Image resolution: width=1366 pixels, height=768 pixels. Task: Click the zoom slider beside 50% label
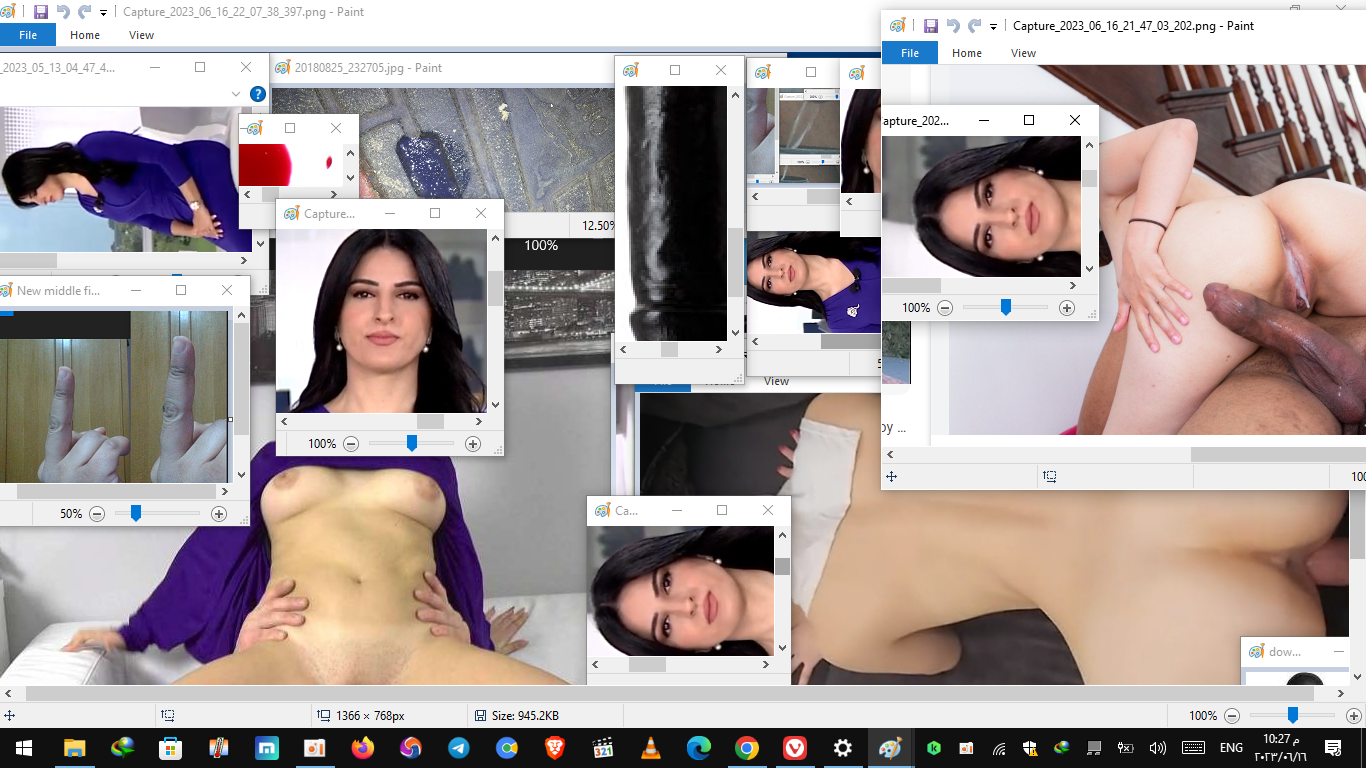pos(136,513)
